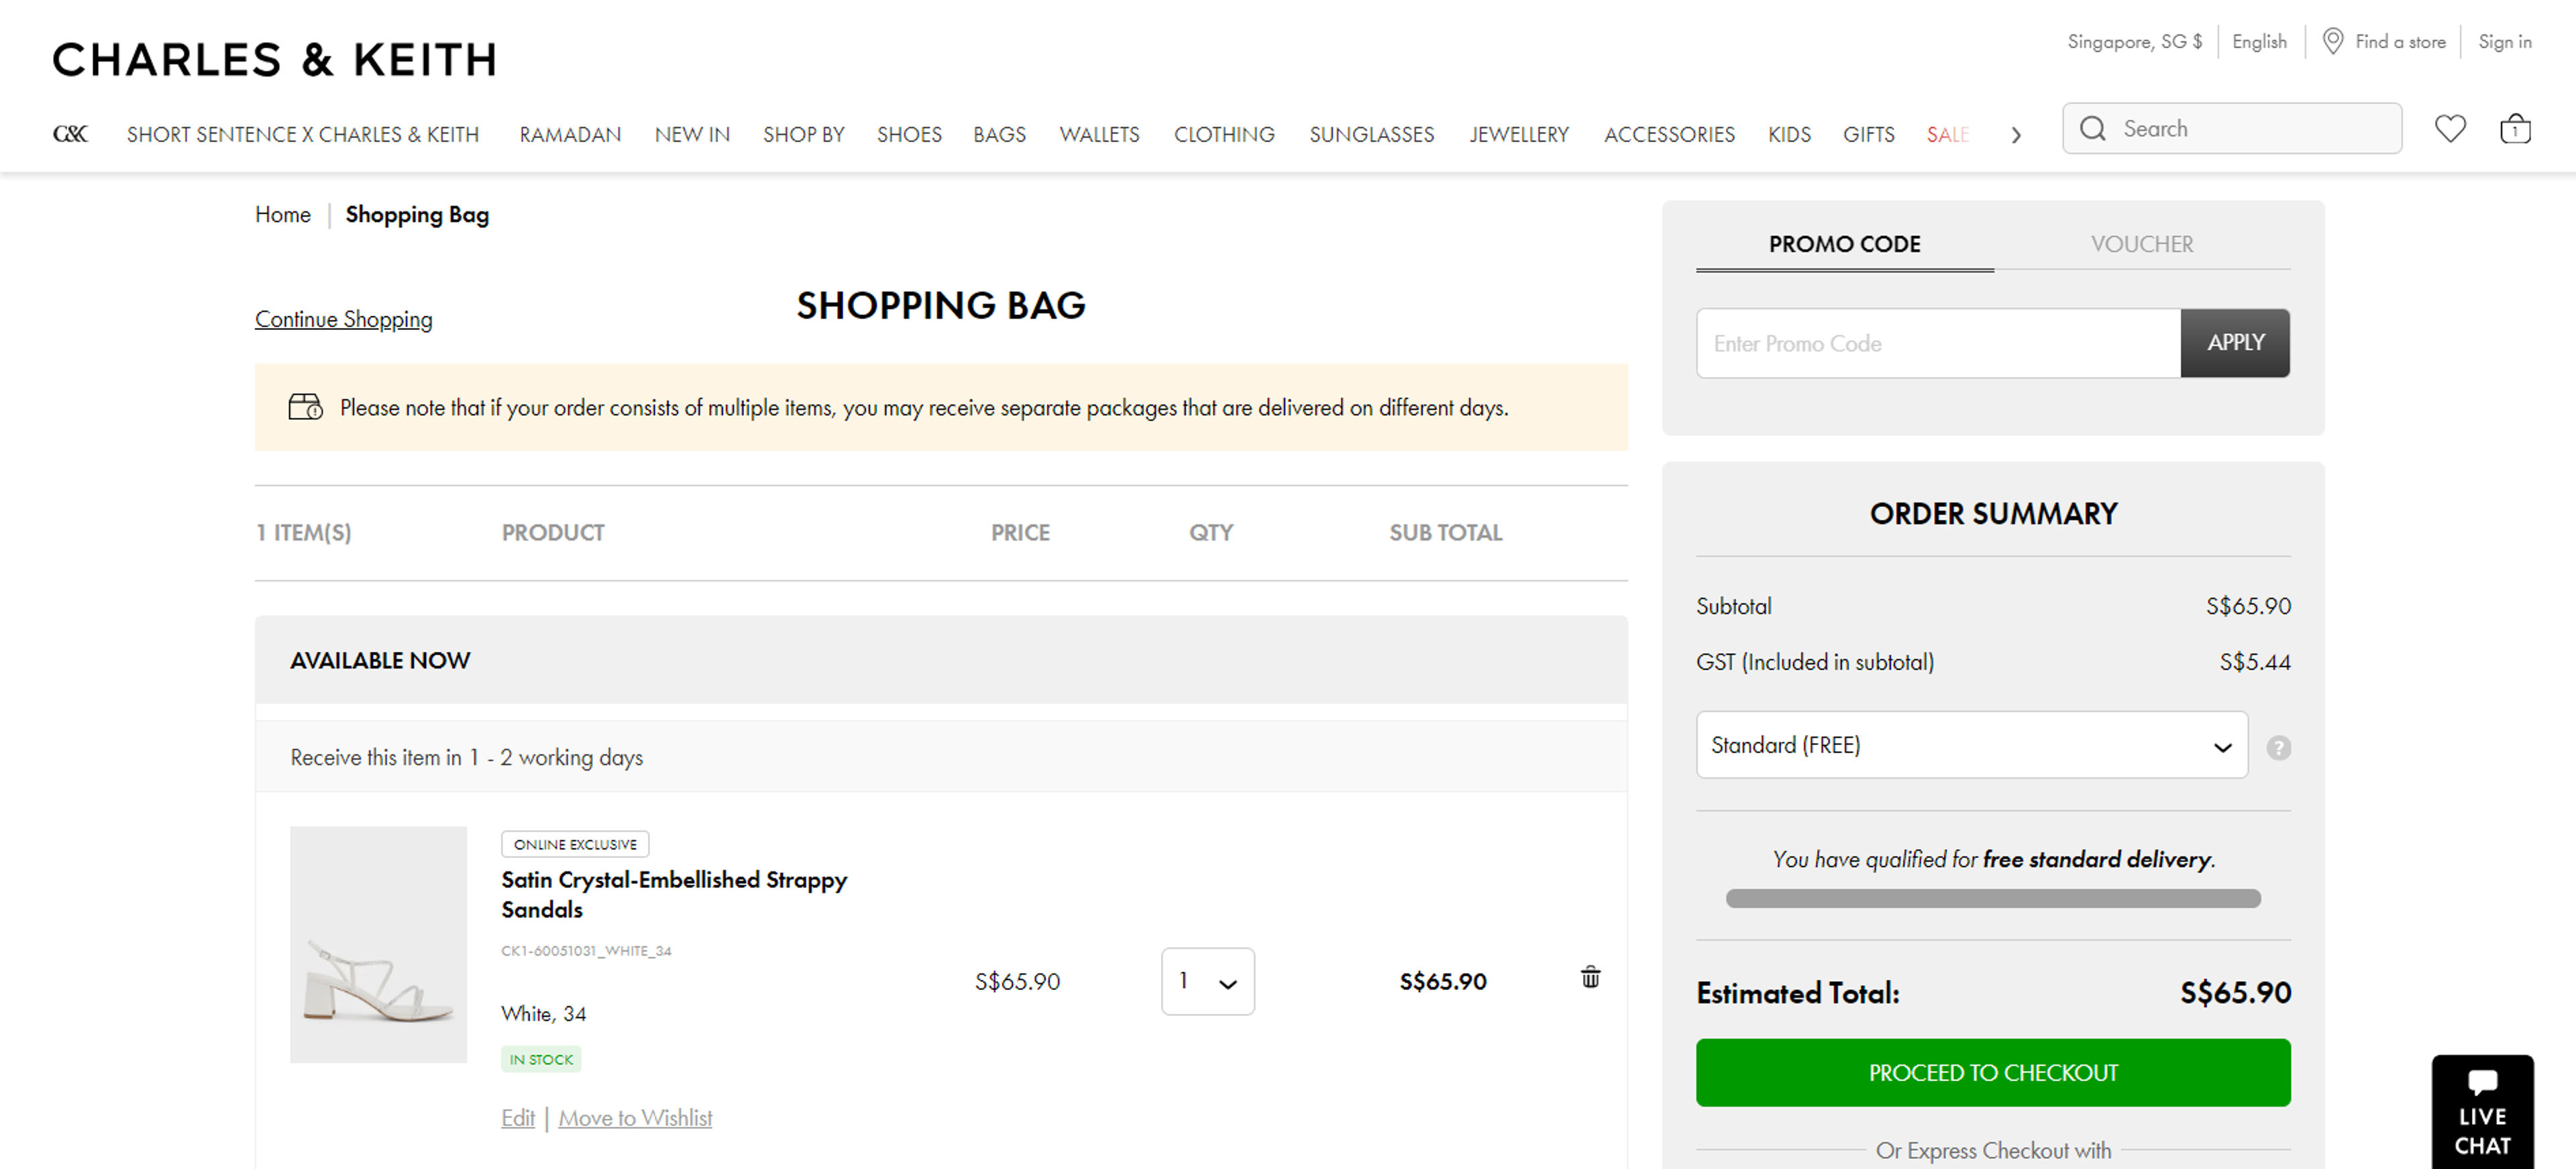2576x1169 pixels.
Task: Click the C&K logo icon in nav
Action: (70, 134)
